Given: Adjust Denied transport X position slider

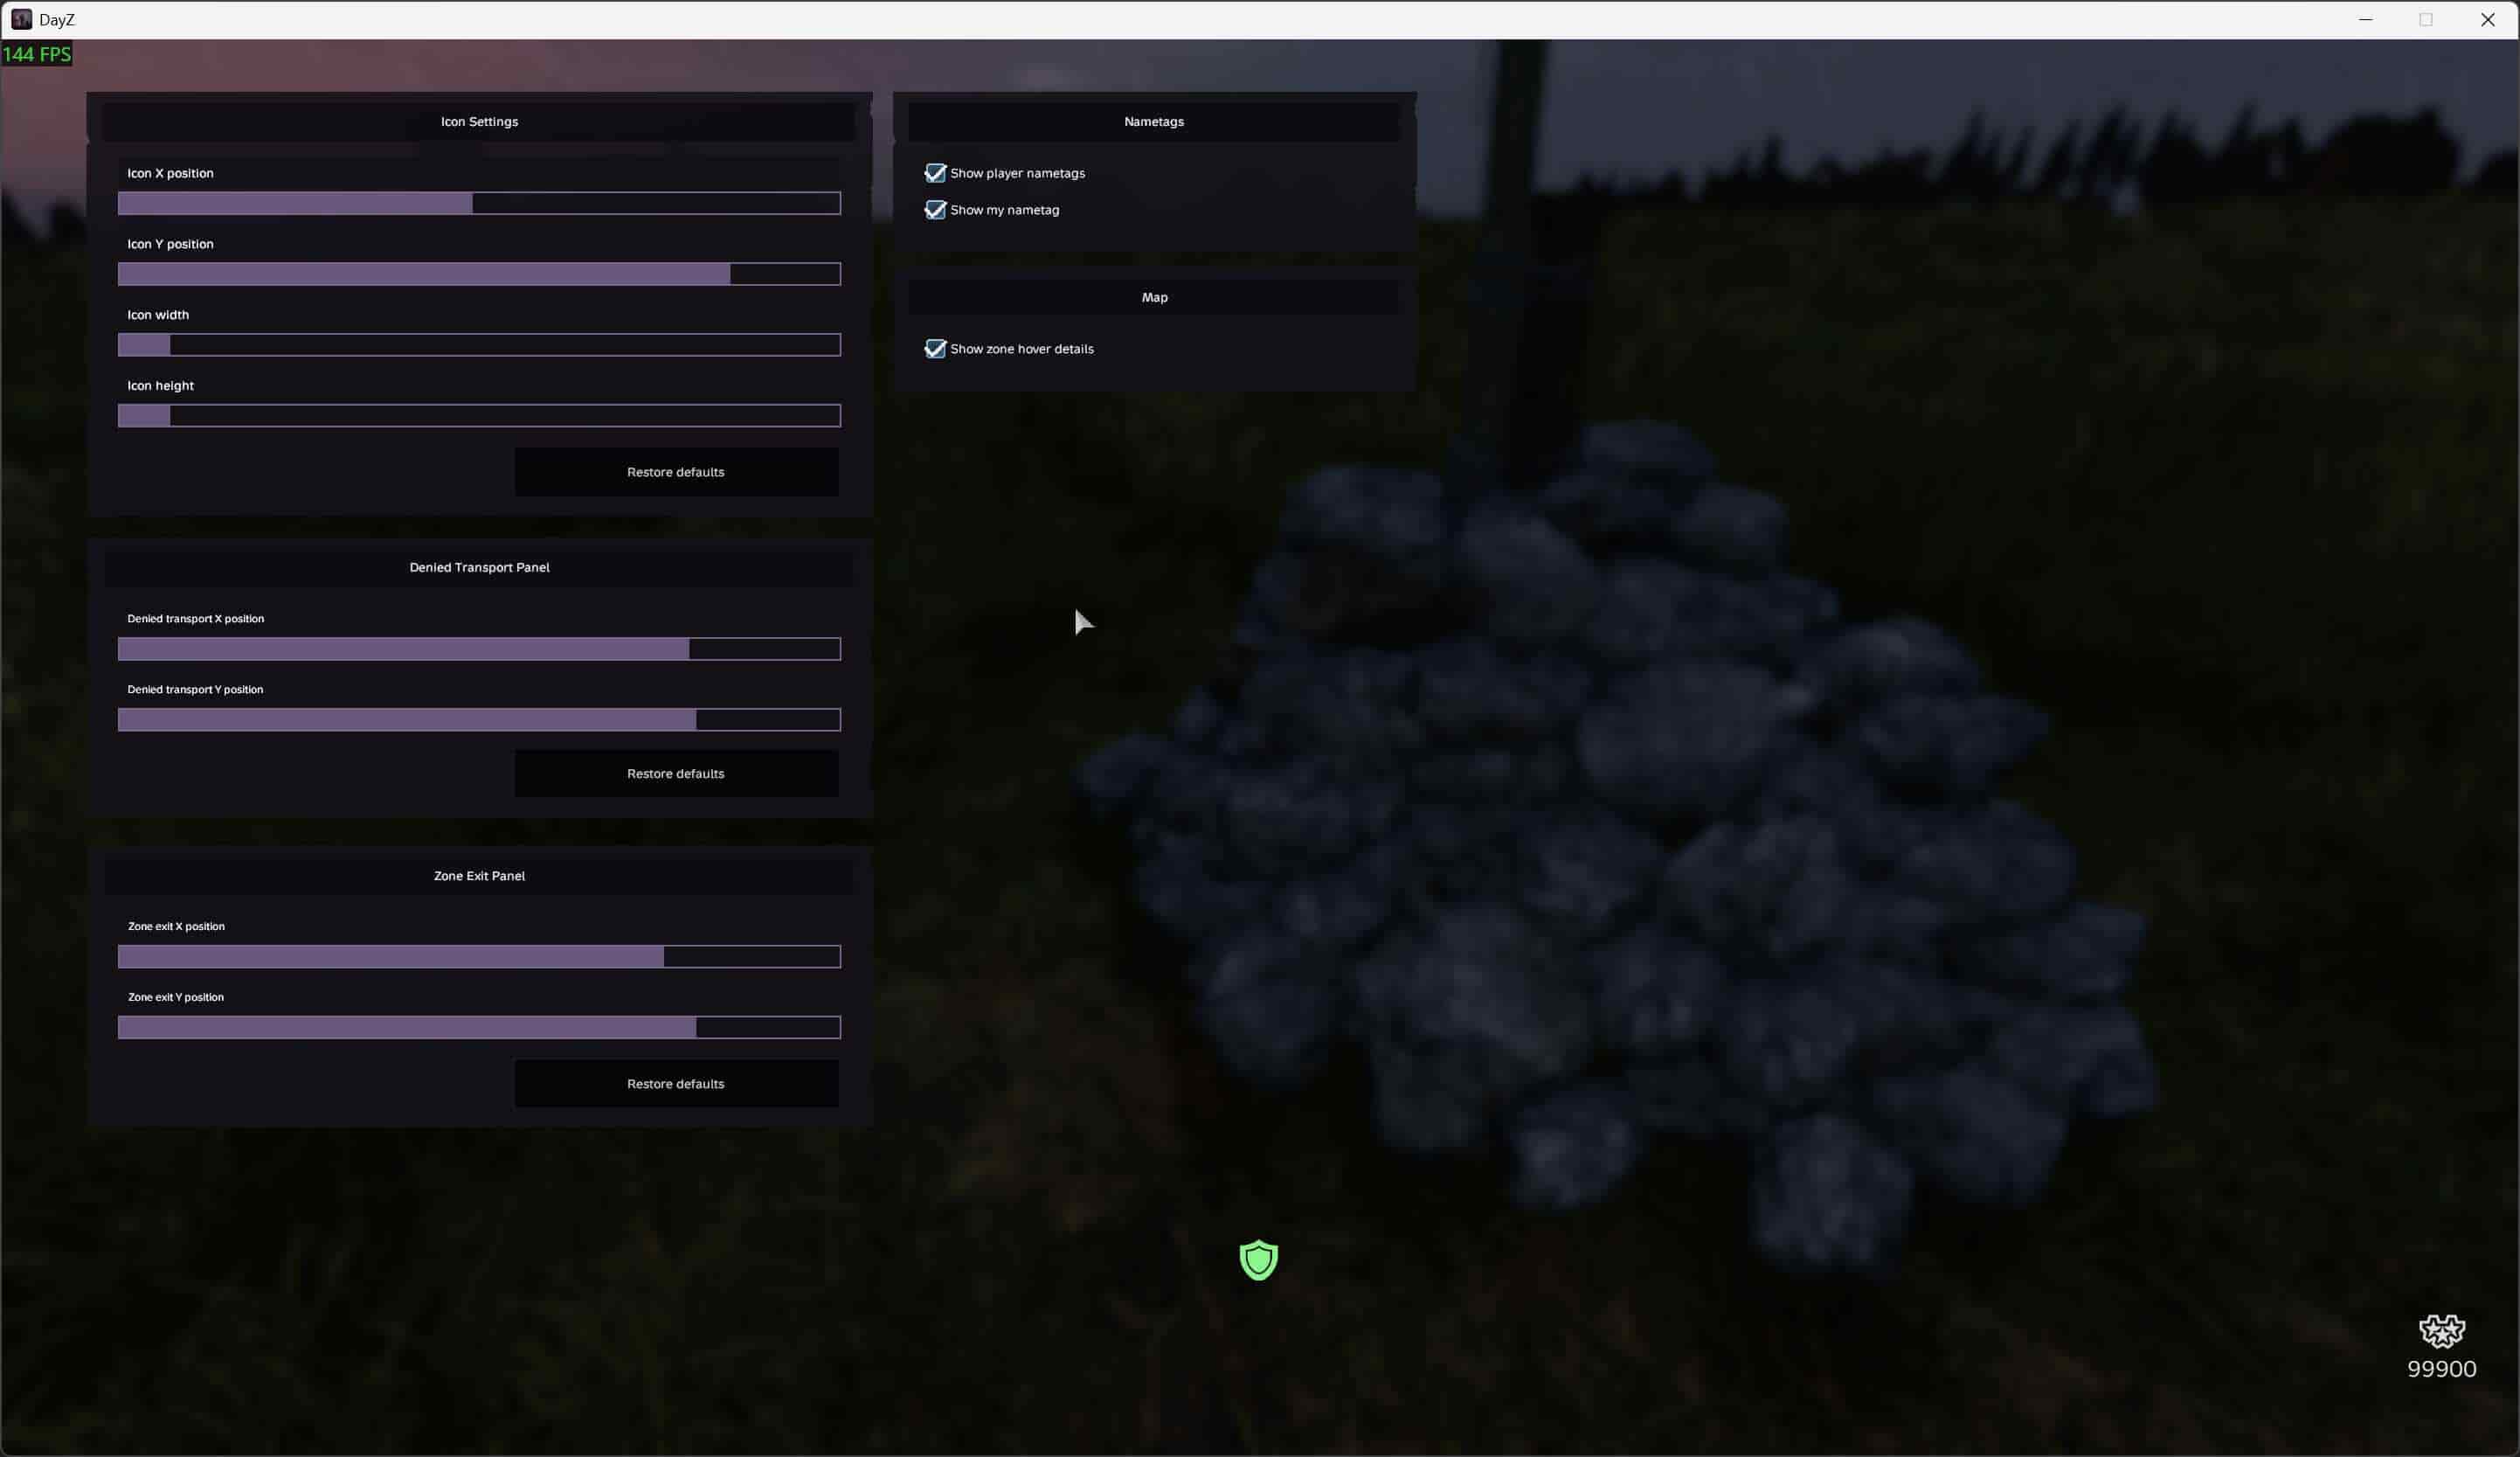Looking at the screenshot, I should [479, 649].
